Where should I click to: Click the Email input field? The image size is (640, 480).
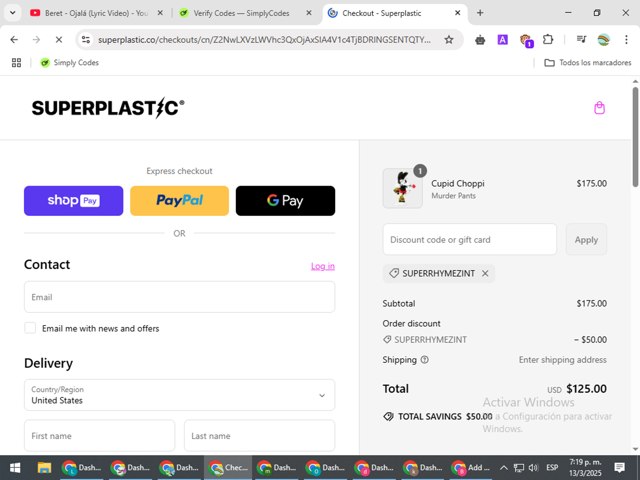click(180, 297)
